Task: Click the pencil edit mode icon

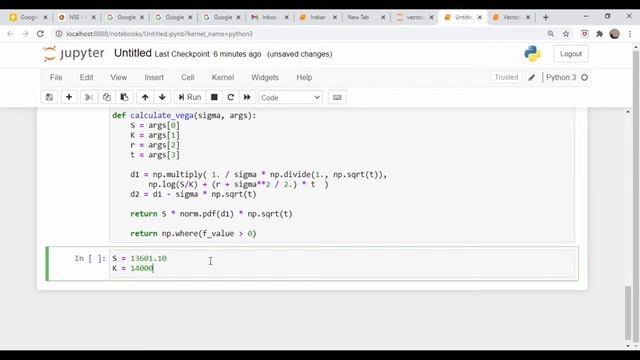Action: pyautogui.click(x=531, y=78)
